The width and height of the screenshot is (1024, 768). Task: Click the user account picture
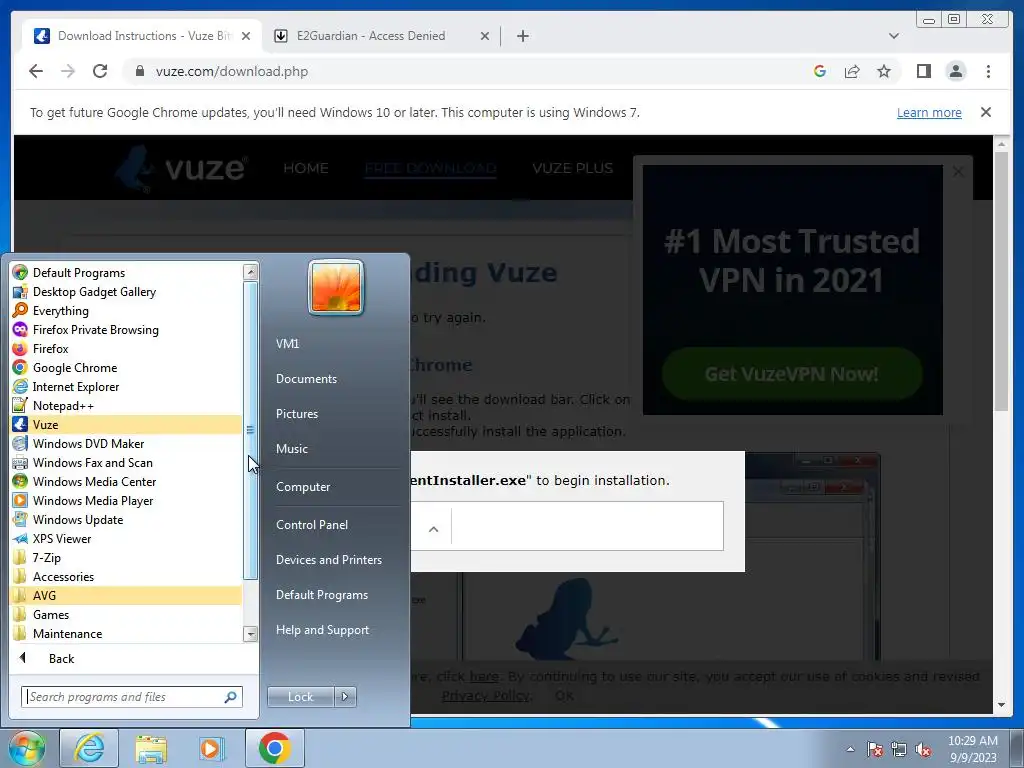coord(336,287)
